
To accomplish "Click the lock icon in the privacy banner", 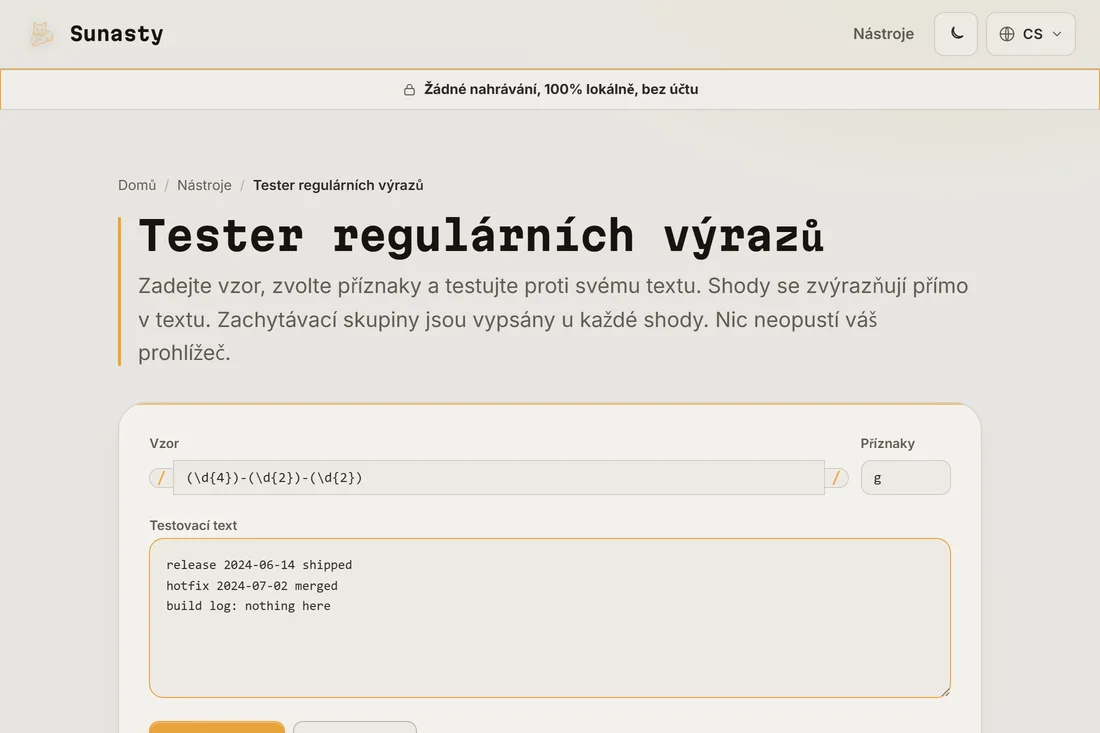I will pyautogui.click(x=409, y=90).
